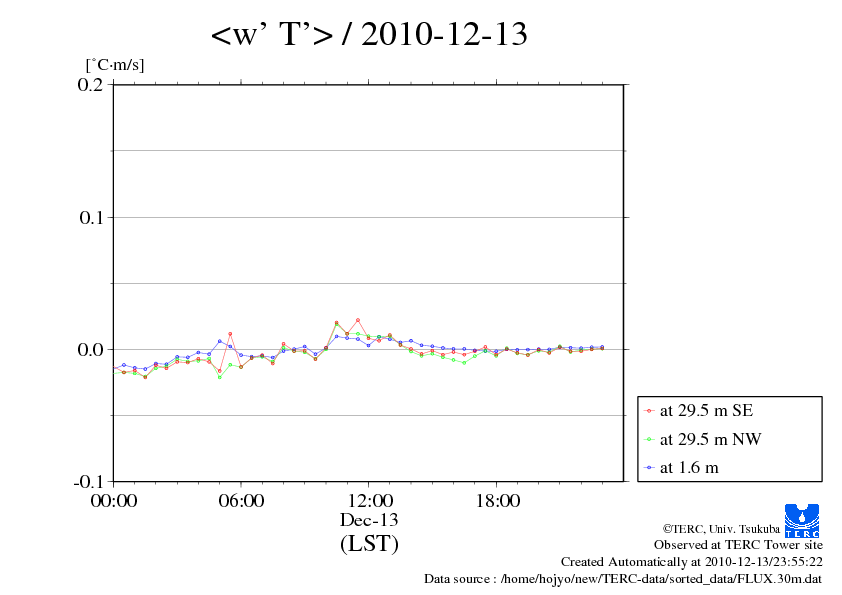Click the red peak point near 12:00
This screenshot has width=842, height=595.
pos(358,321)
